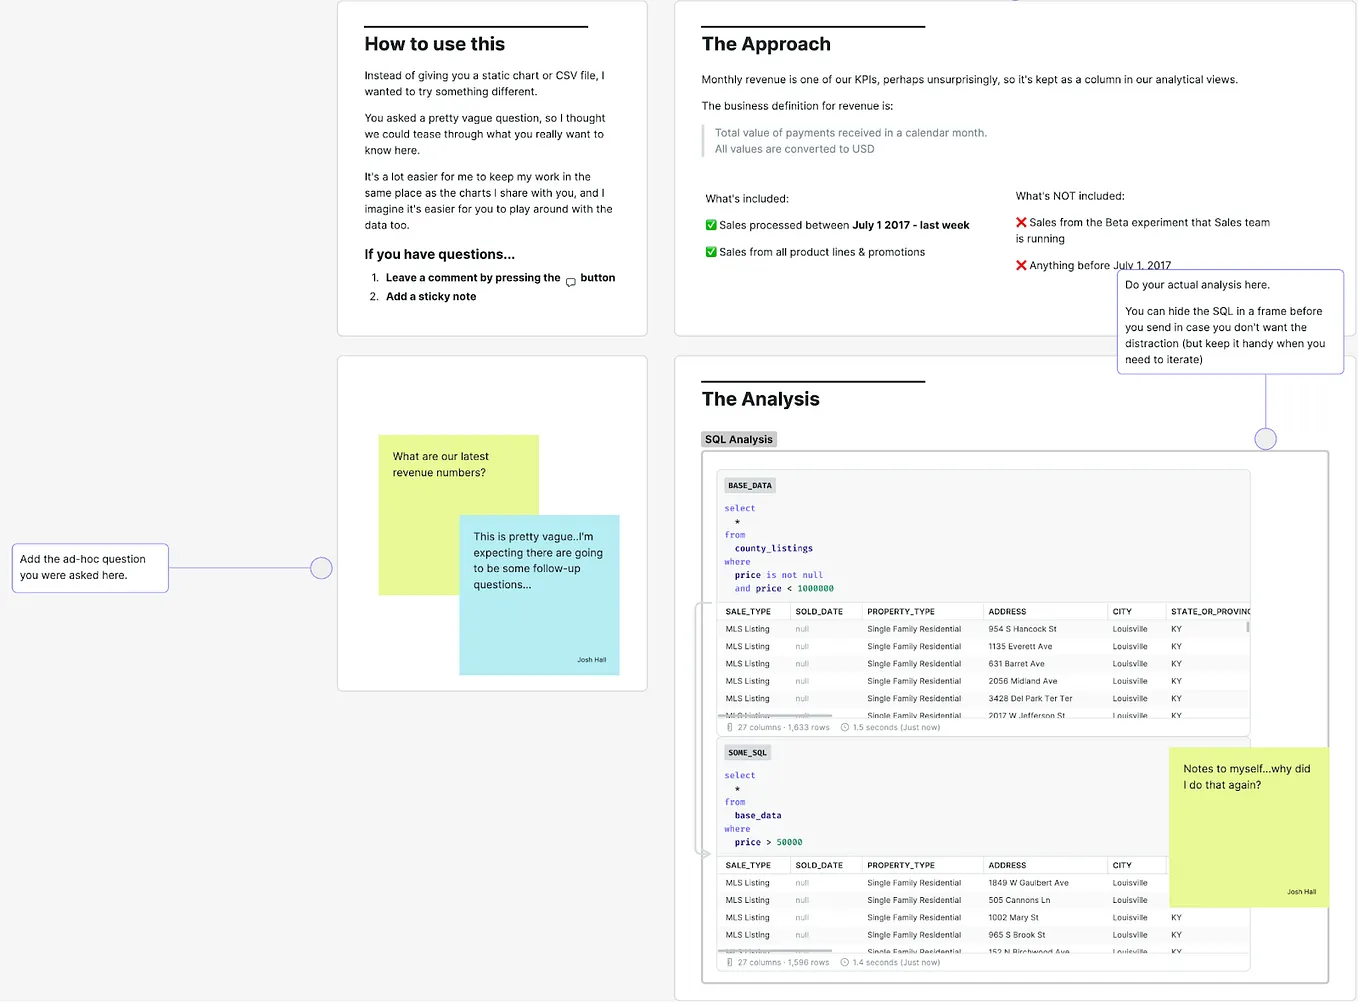1358x1003 pixels.
Task: Click the red X beside "Sales from the Beta experiment"
Action: coord(1021,222)
